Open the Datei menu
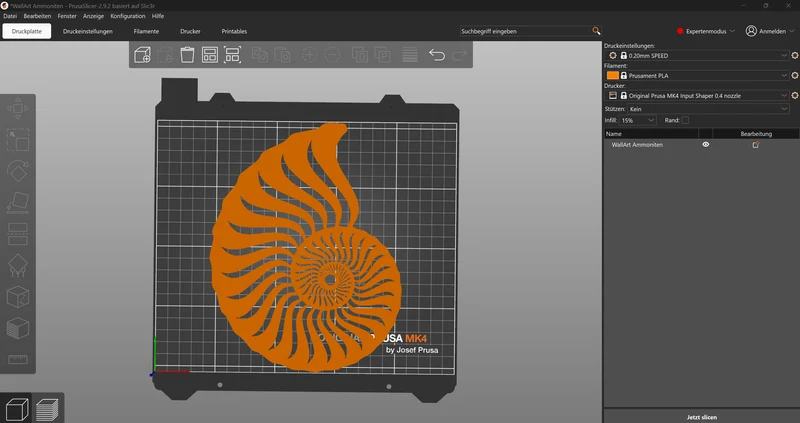 10,16
